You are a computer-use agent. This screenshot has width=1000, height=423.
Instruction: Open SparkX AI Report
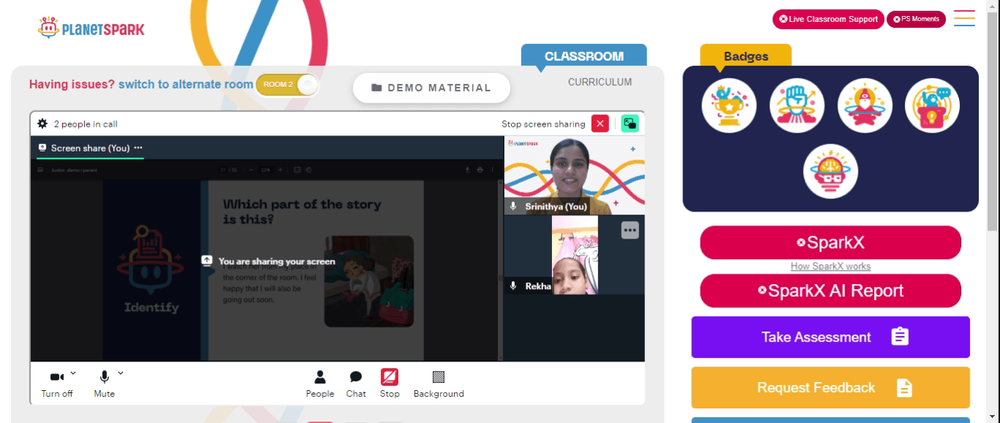(x=830, y=291)
